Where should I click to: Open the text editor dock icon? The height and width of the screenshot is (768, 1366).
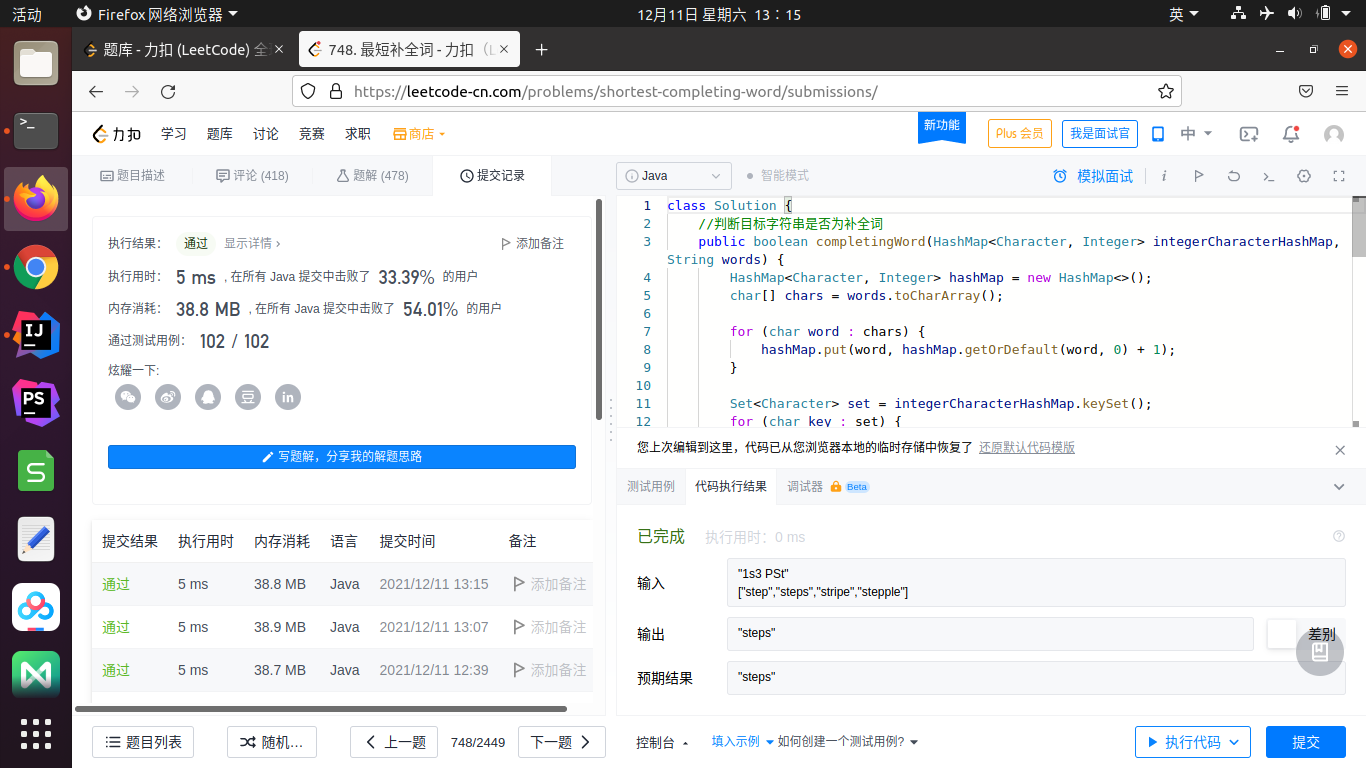tap(36, 539)
